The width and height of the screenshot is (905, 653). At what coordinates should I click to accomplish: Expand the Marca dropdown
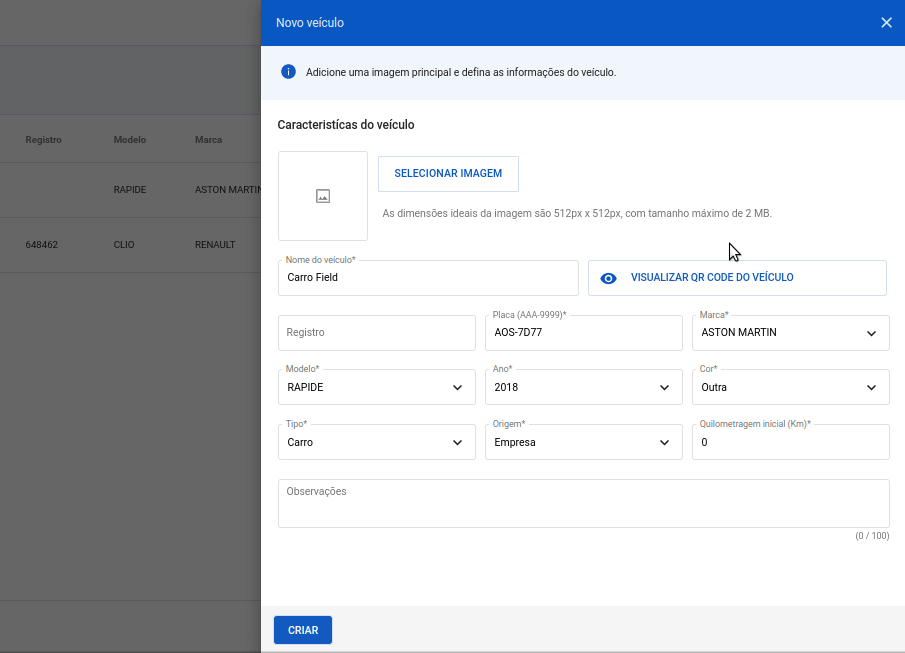pos(790,333)
